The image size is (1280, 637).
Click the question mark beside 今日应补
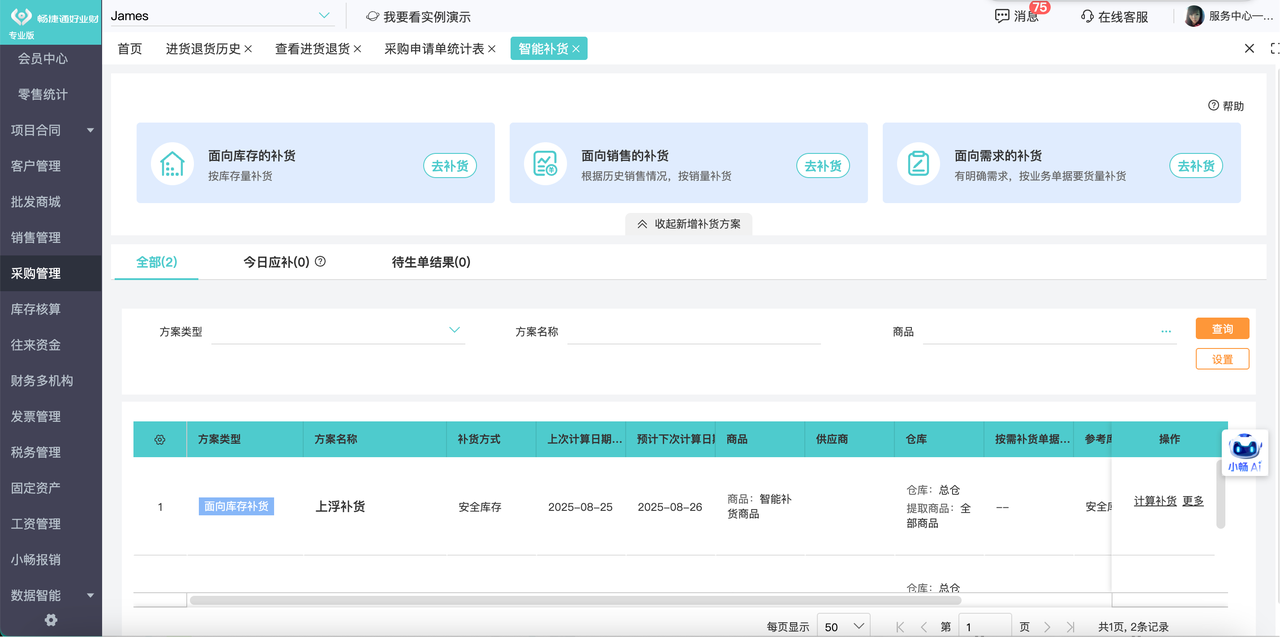point(320,262)
